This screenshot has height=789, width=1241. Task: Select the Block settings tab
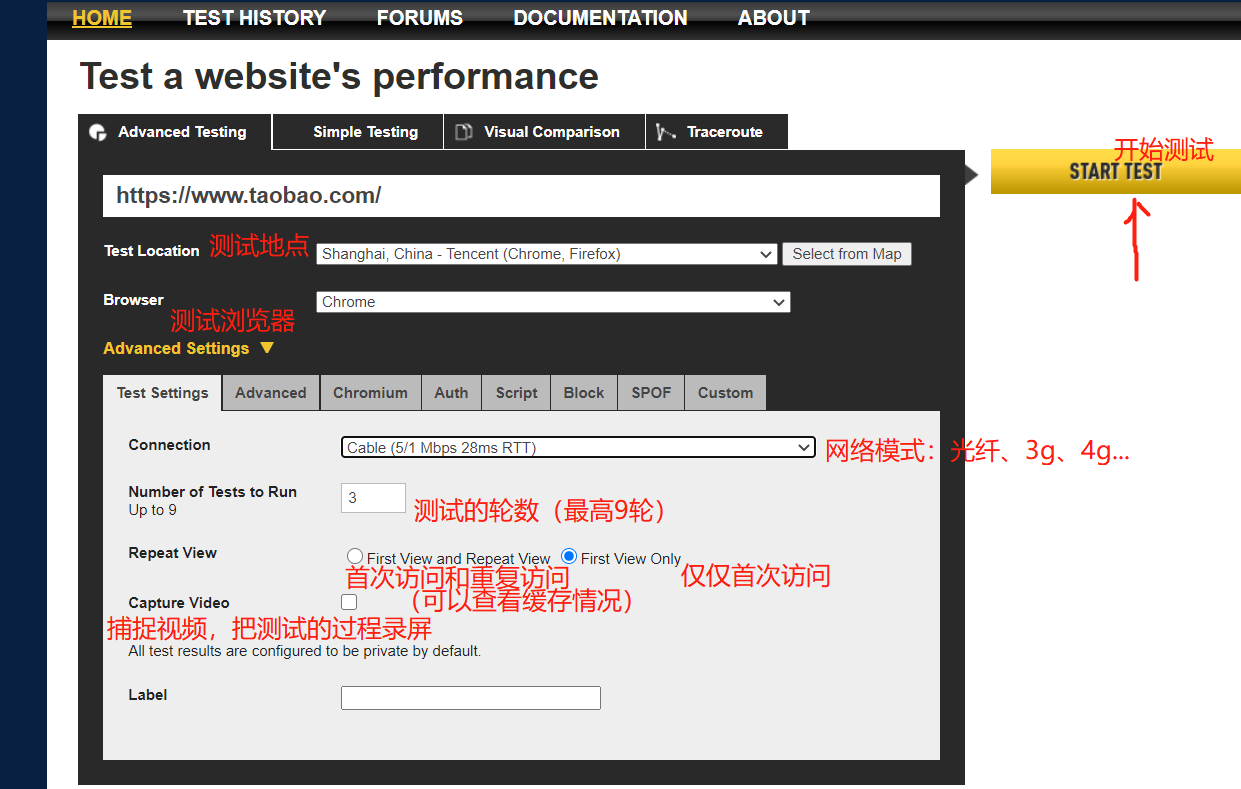pyautogui.click(x=584, y=393)
